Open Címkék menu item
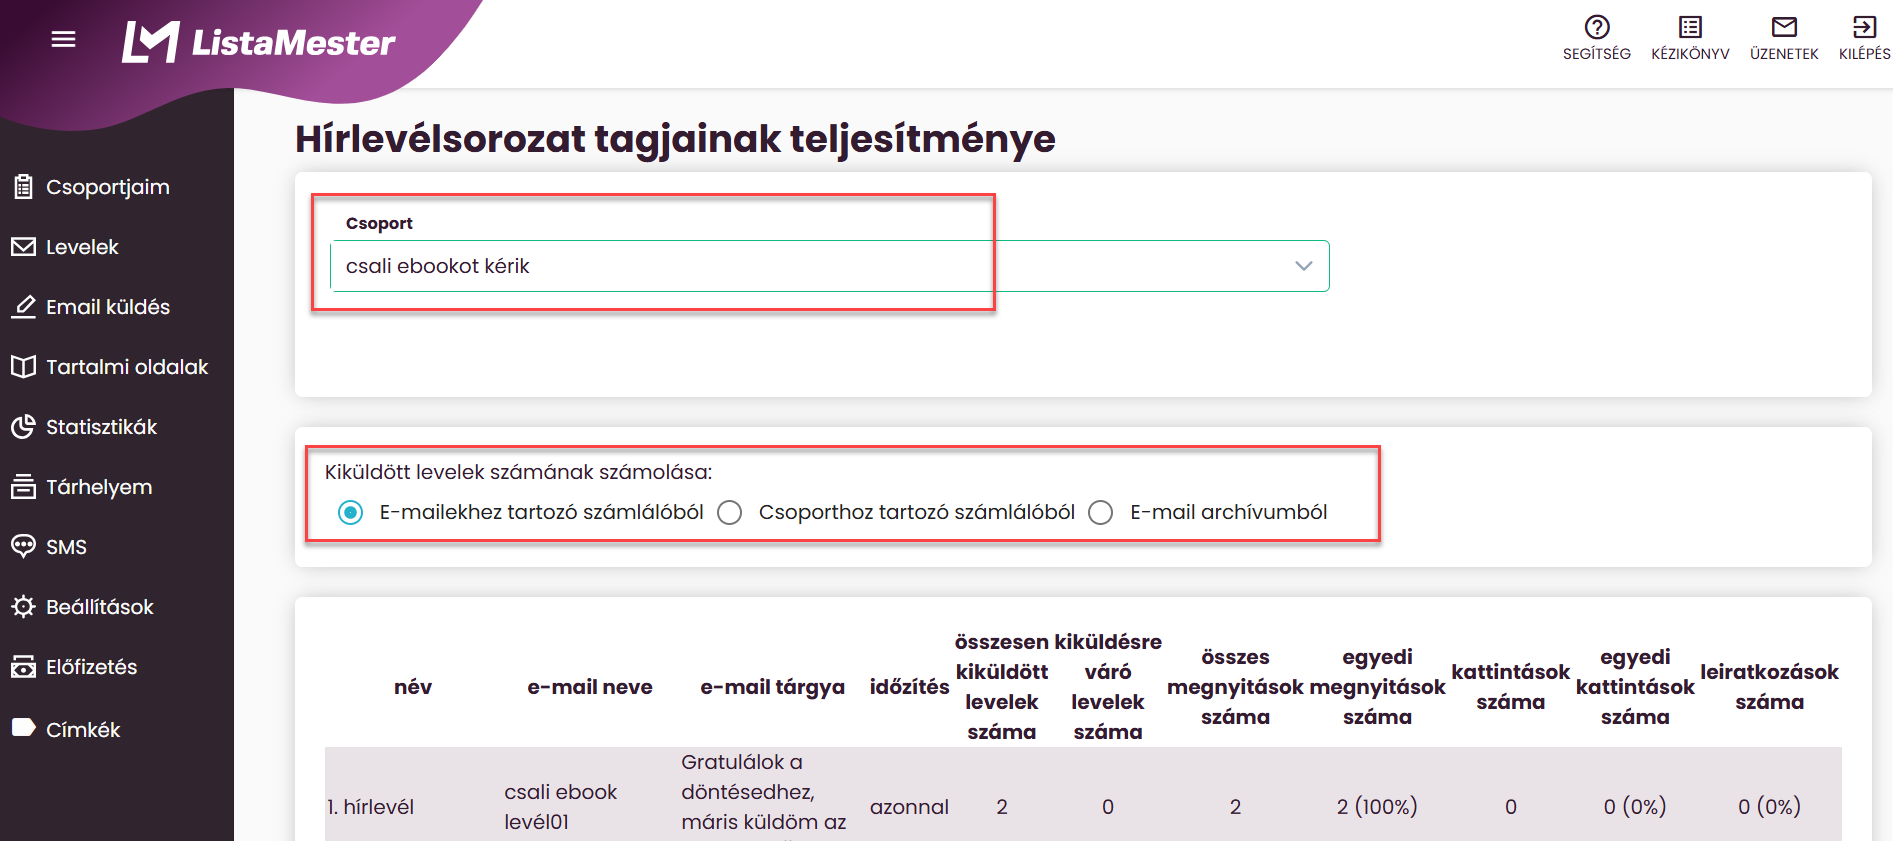The image size is (1893, 841). [83, 730]
